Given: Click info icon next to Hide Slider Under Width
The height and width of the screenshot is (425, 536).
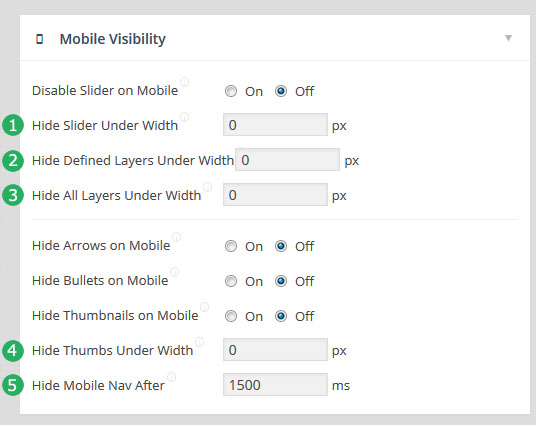Looking at the screenshot, I should [x=185, y=117].
